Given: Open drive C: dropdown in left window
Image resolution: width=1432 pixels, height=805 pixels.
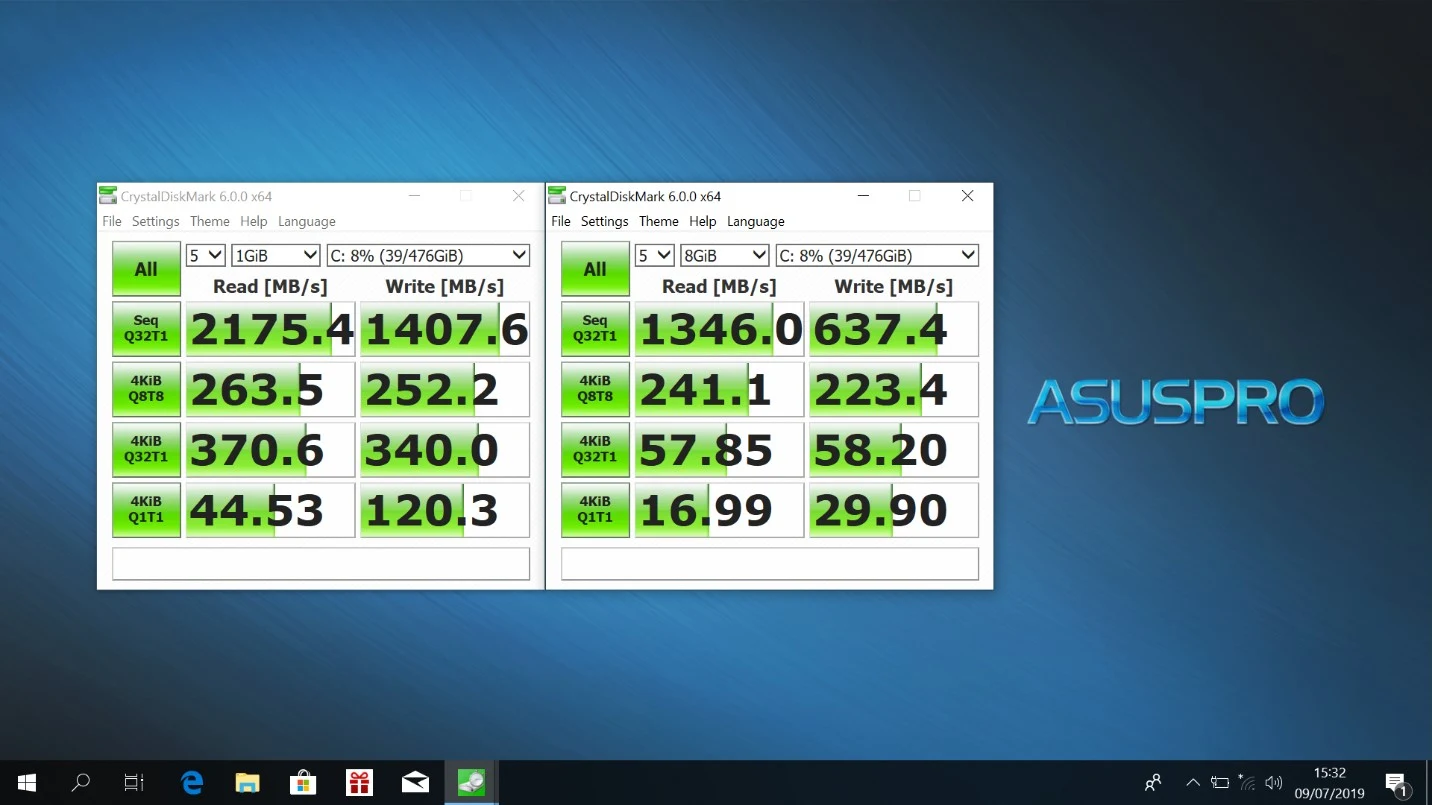Looking at the screenshot, I should (428, 255).
